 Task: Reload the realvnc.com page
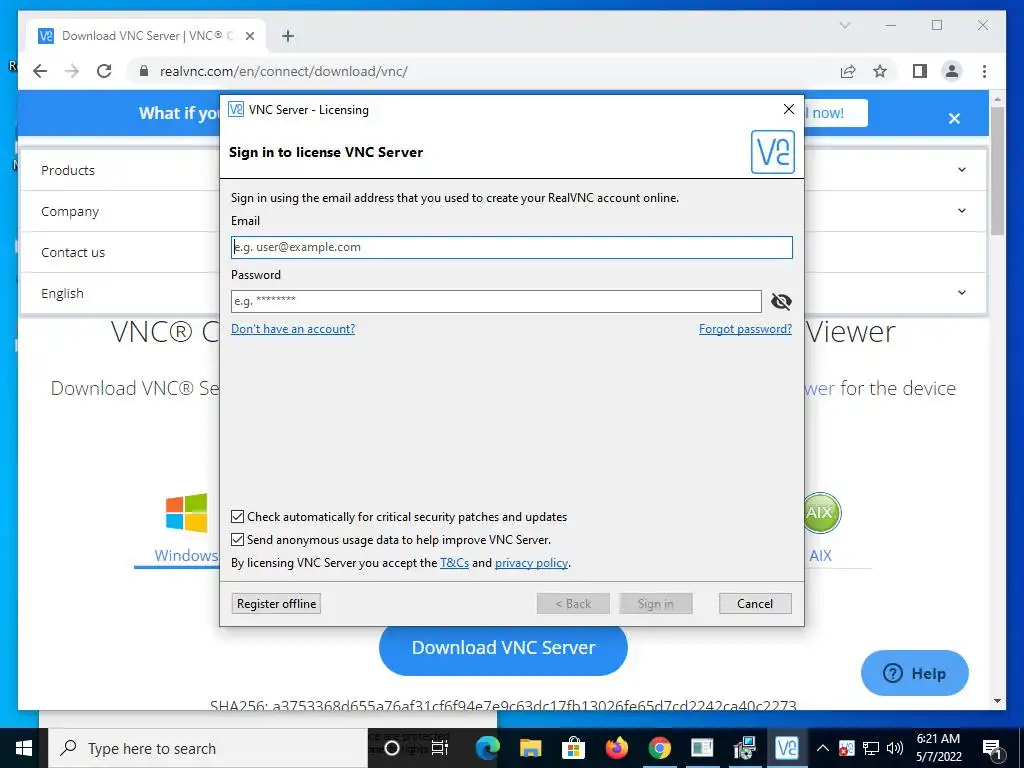(104, 71)
